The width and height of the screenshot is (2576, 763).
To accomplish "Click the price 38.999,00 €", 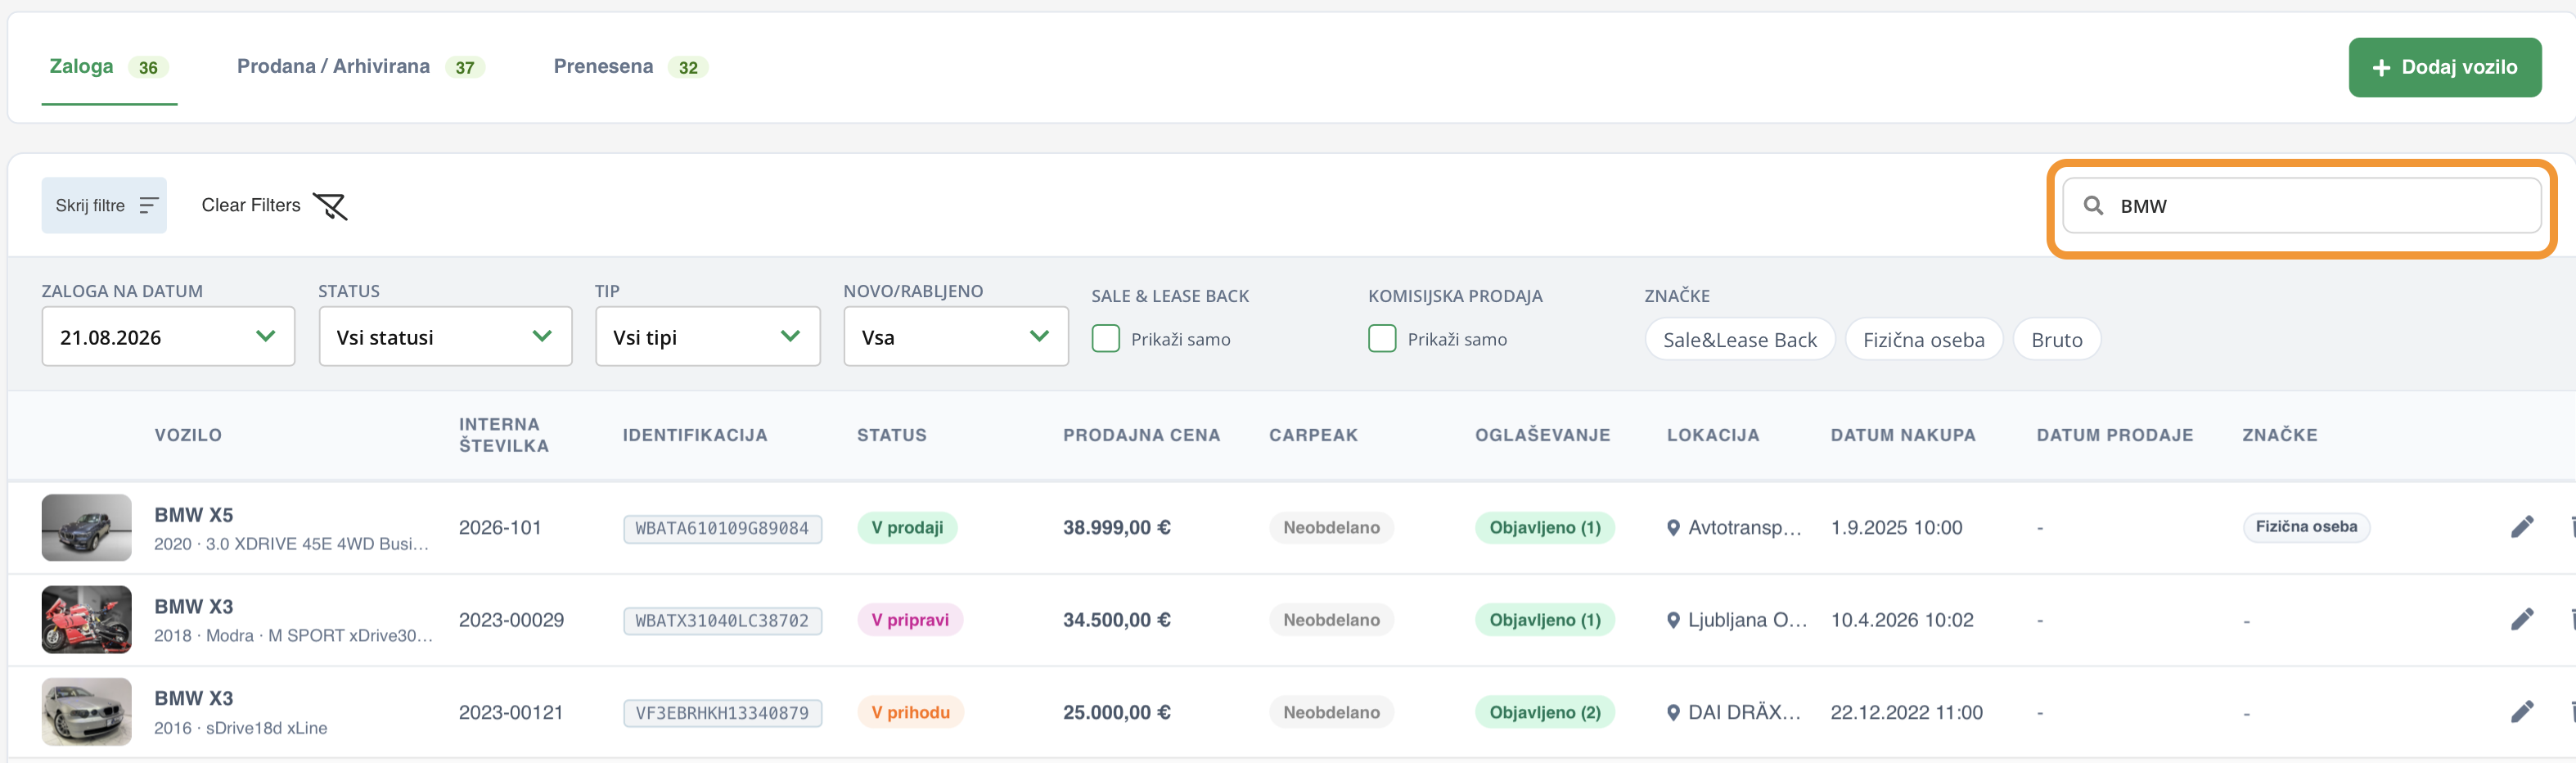I will [x=1116, y=527].
